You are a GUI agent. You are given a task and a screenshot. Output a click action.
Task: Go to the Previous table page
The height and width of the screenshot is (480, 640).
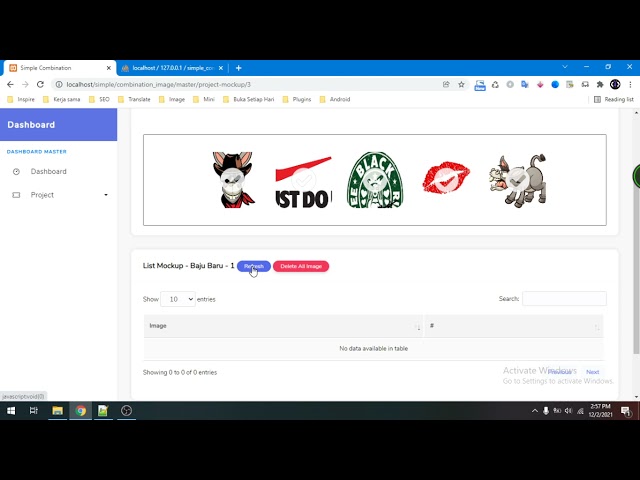pos(560,372)
